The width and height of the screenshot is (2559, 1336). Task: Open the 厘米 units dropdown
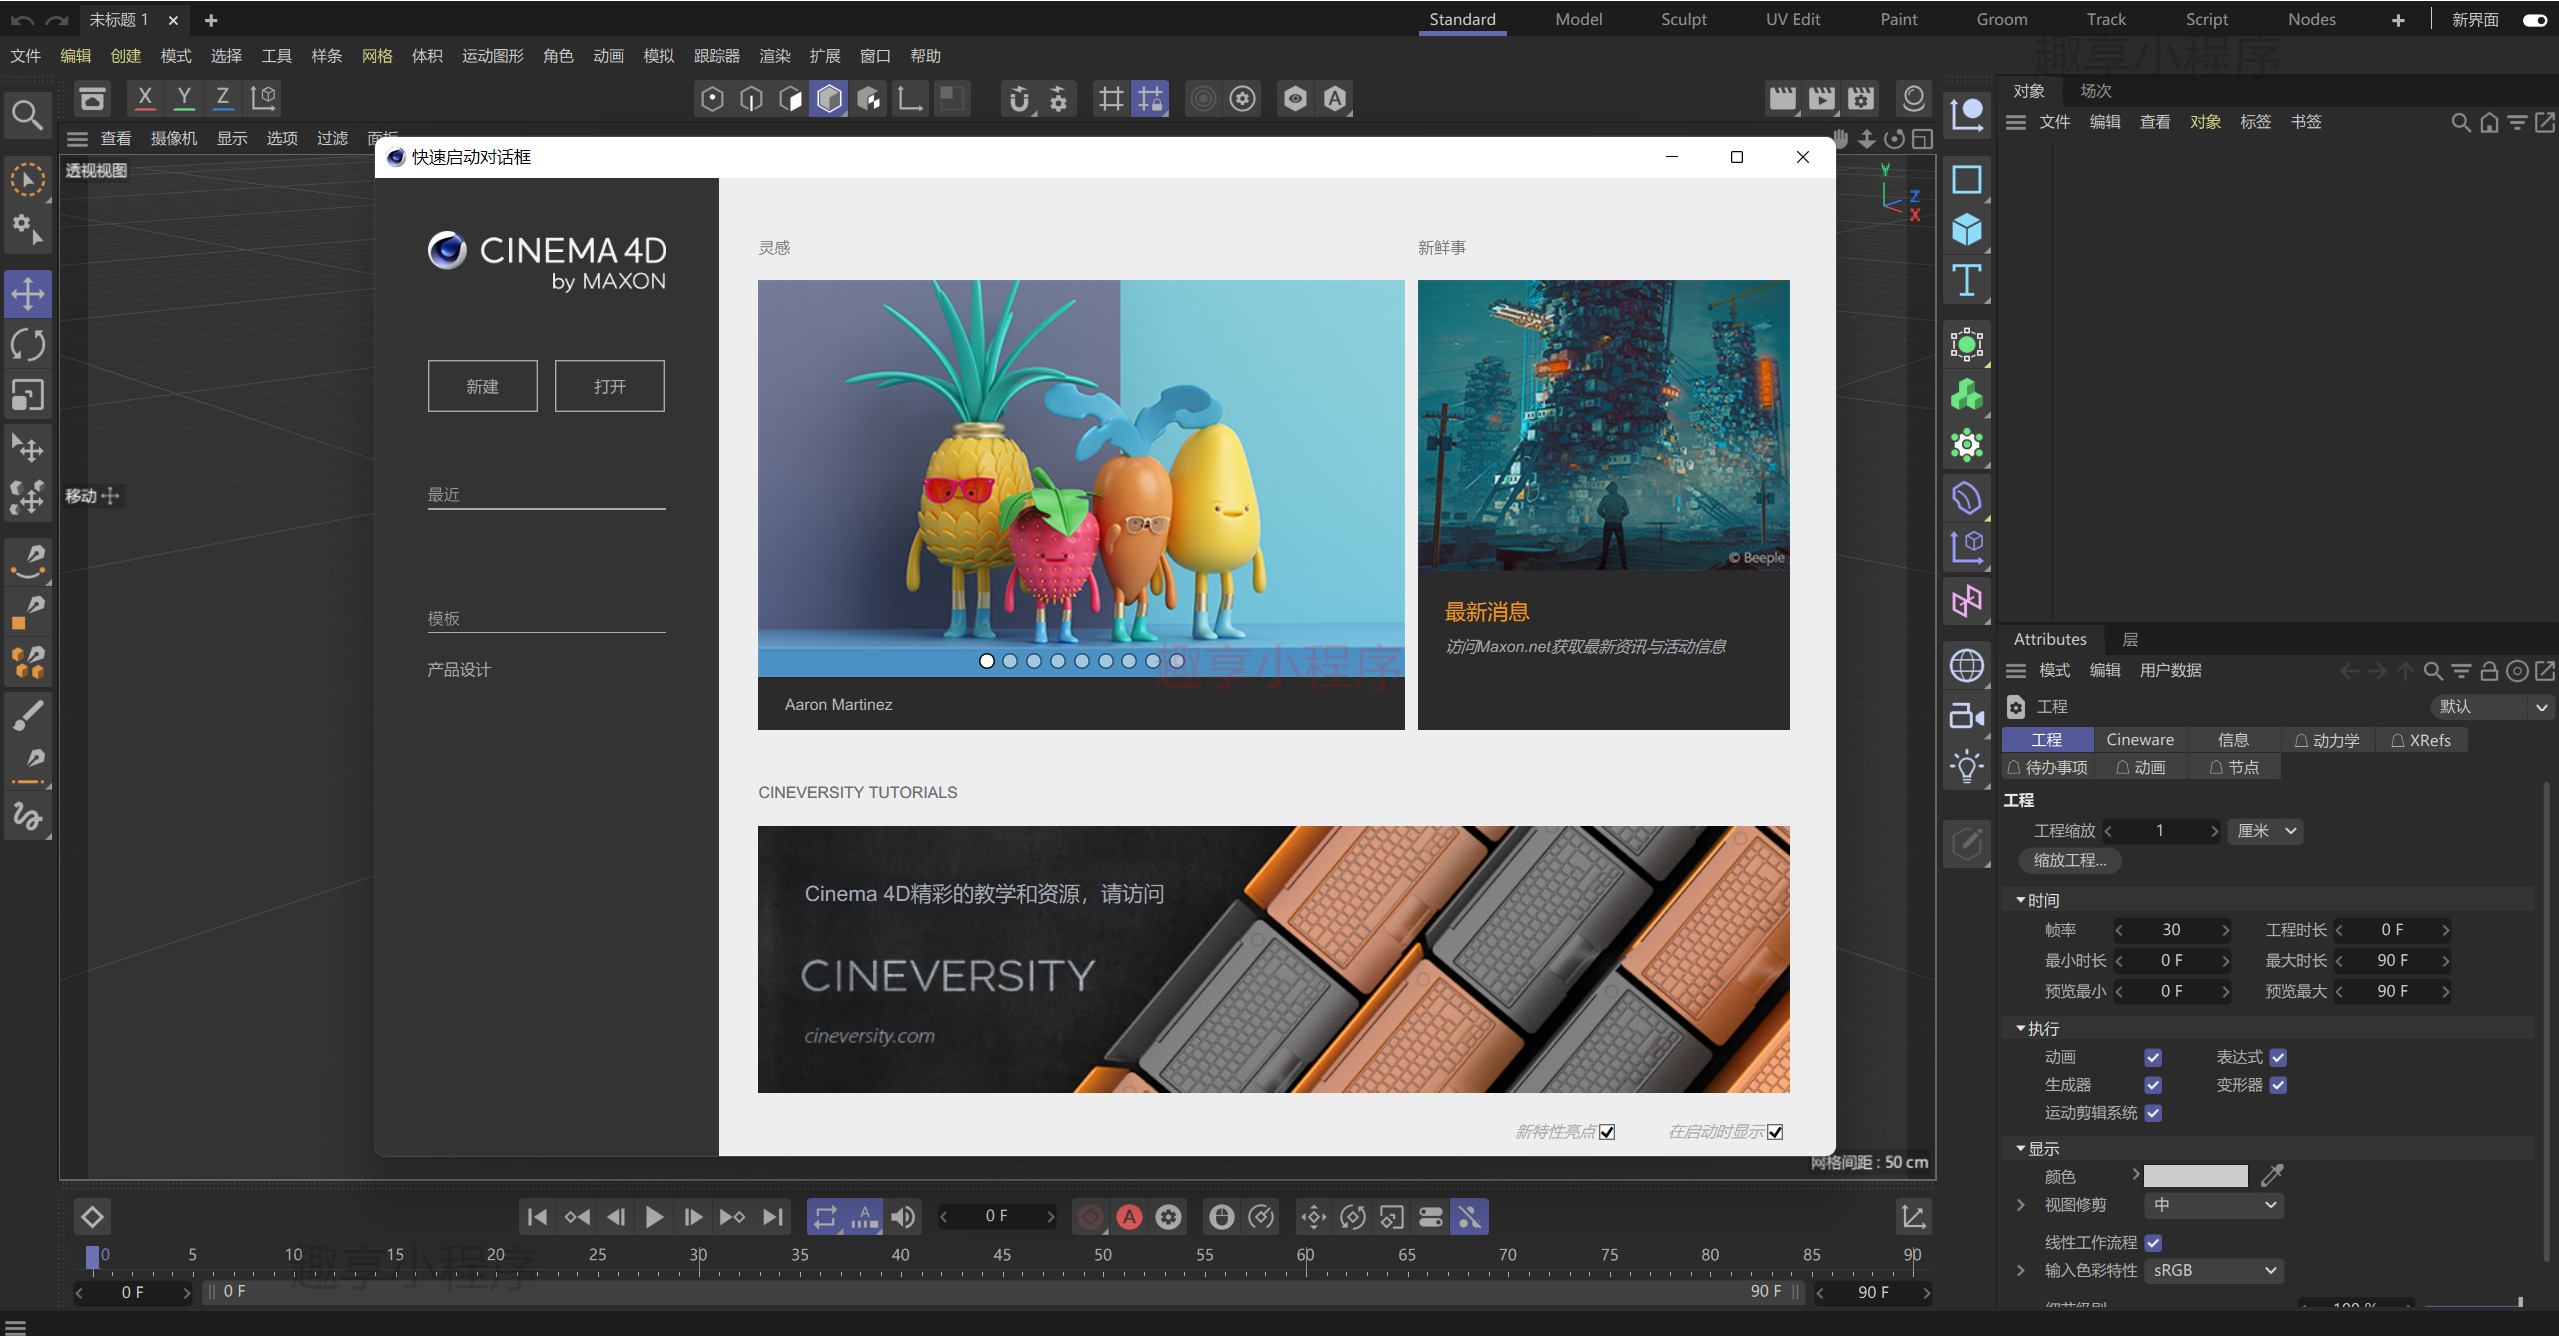[2265, 831]
